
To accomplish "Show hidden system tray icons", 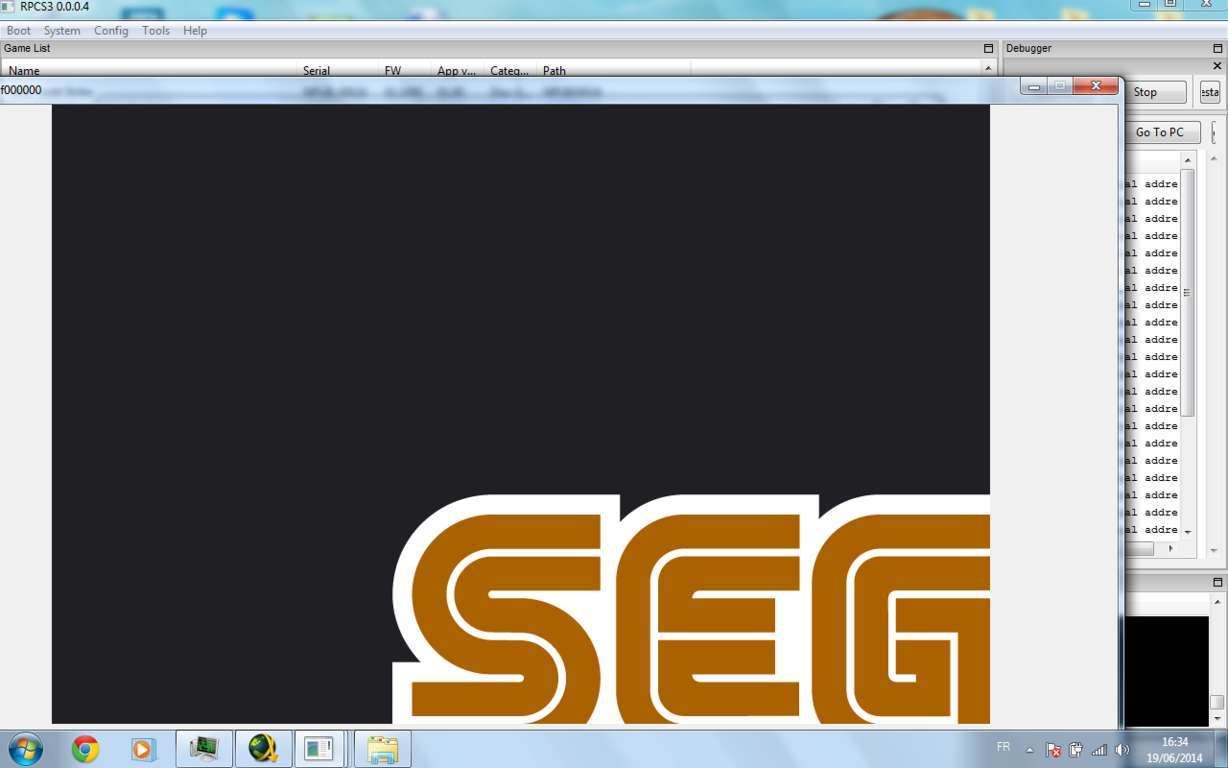I will tap(1030, 750).
